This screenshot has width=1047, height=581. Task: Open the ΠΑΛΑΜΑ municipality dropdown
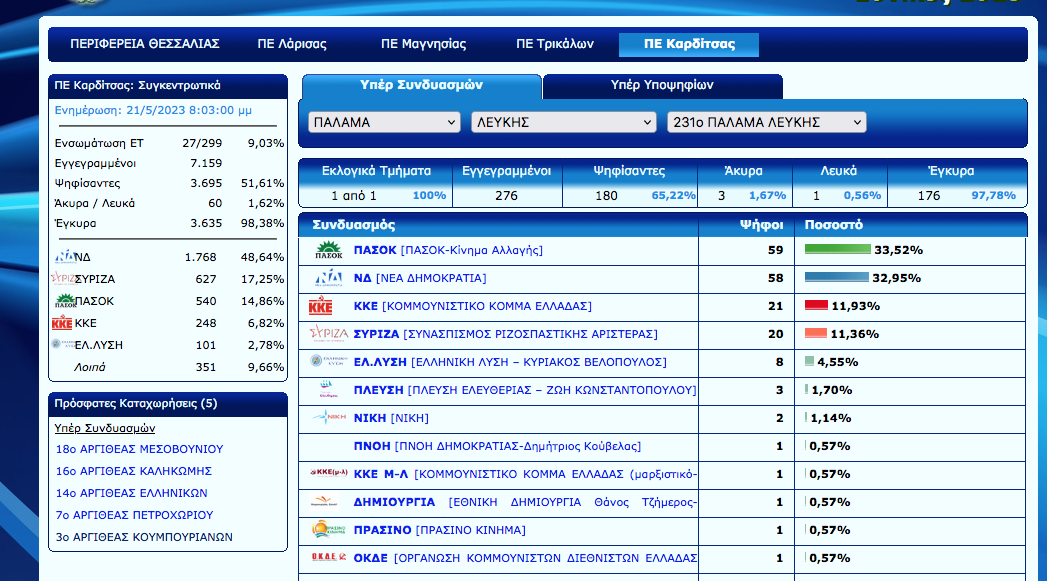coord(384,122)
